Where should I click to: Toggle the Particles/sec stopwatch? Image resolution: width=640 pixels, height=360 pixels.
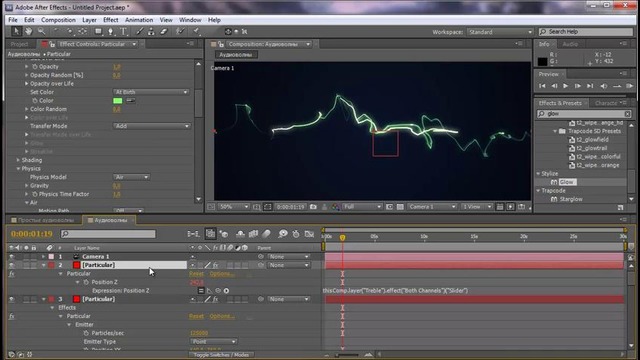coord(86,333)
